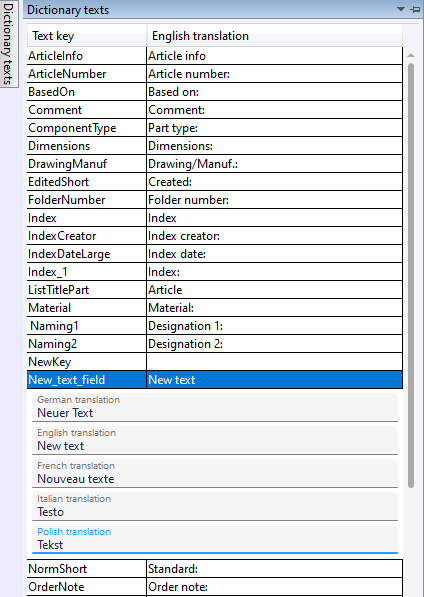Sort by the Text key column header
The image size is (424, 597).
tap(87, 36)
